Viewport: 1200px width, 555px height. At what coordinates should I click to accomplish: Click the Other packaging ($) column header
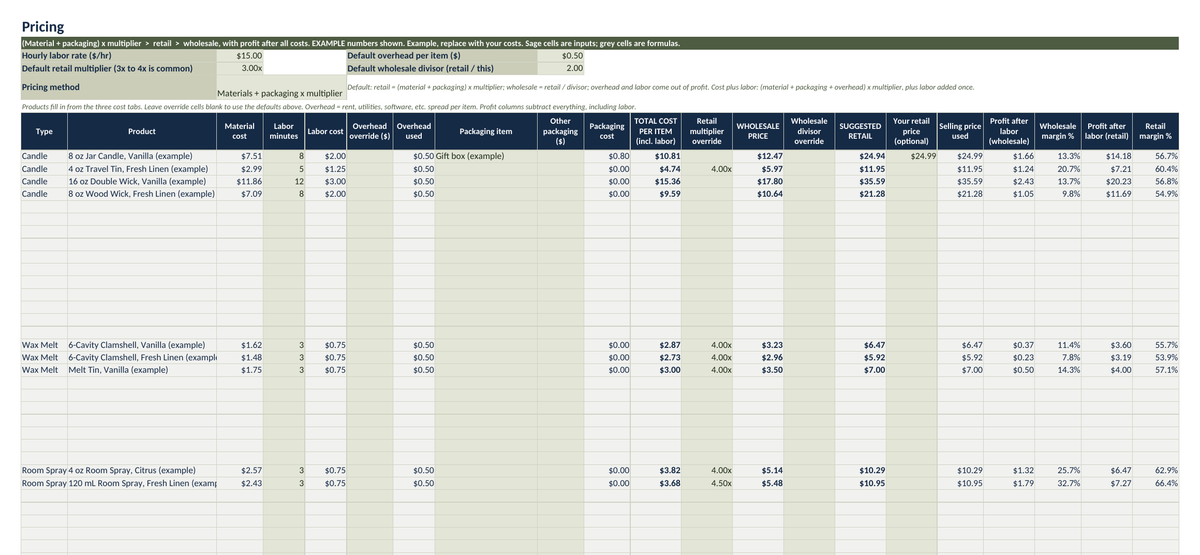click(x=561, y=132)
